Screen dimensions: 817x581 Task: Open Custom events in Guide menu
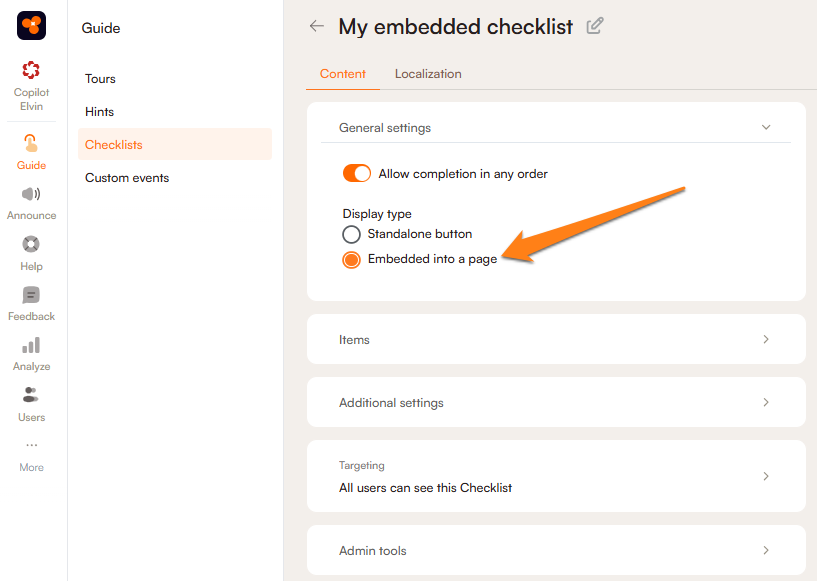pos(127,178)
